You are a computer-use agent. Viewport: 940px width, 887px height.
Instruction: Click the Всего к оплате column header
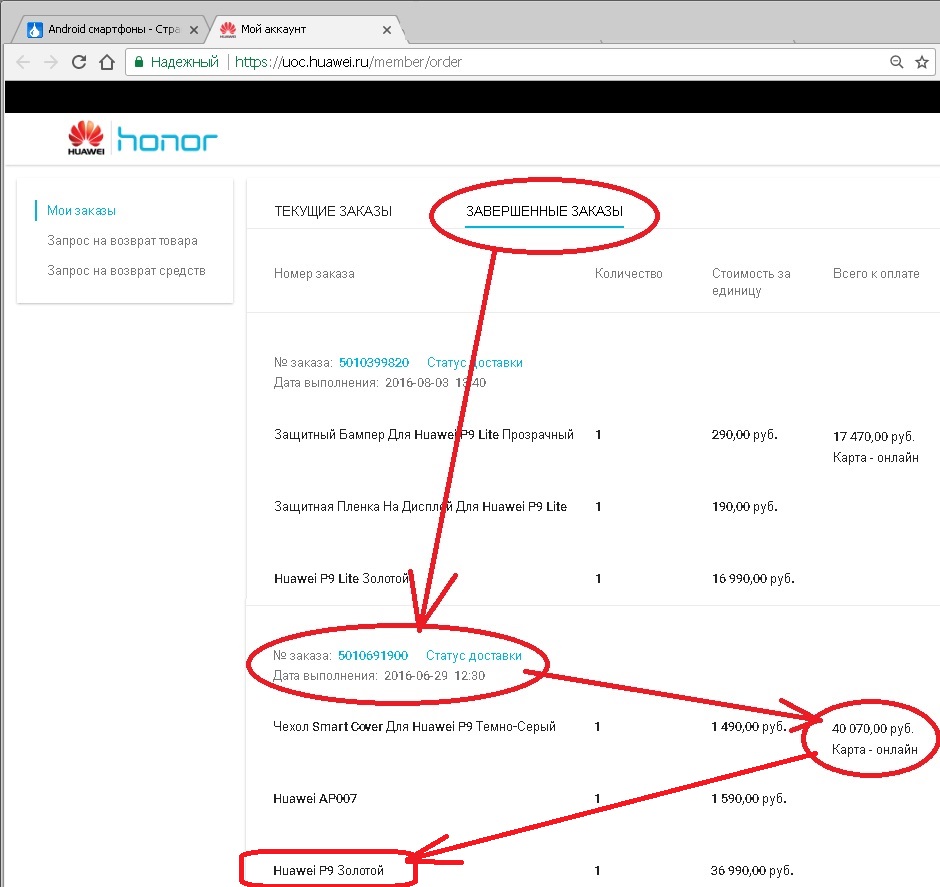click(x=876, y=273)
